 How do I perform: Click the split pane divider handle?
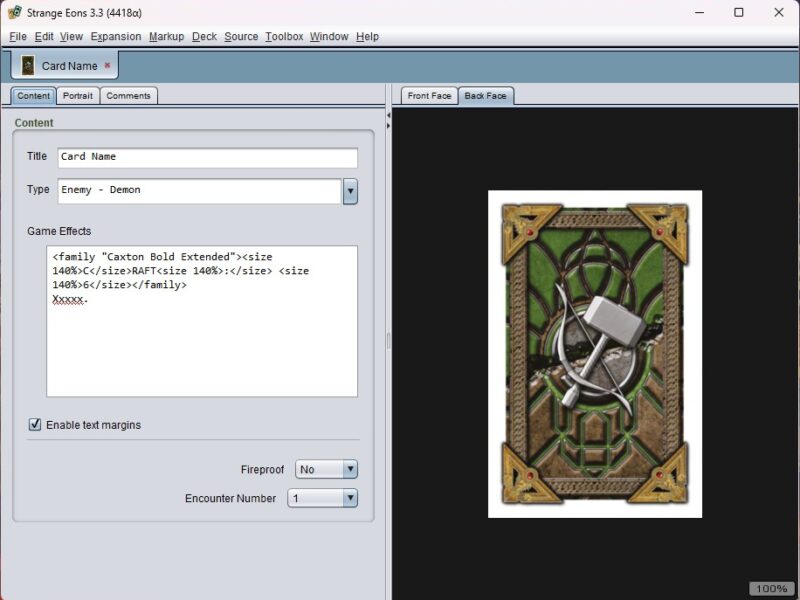pos(388,340)
